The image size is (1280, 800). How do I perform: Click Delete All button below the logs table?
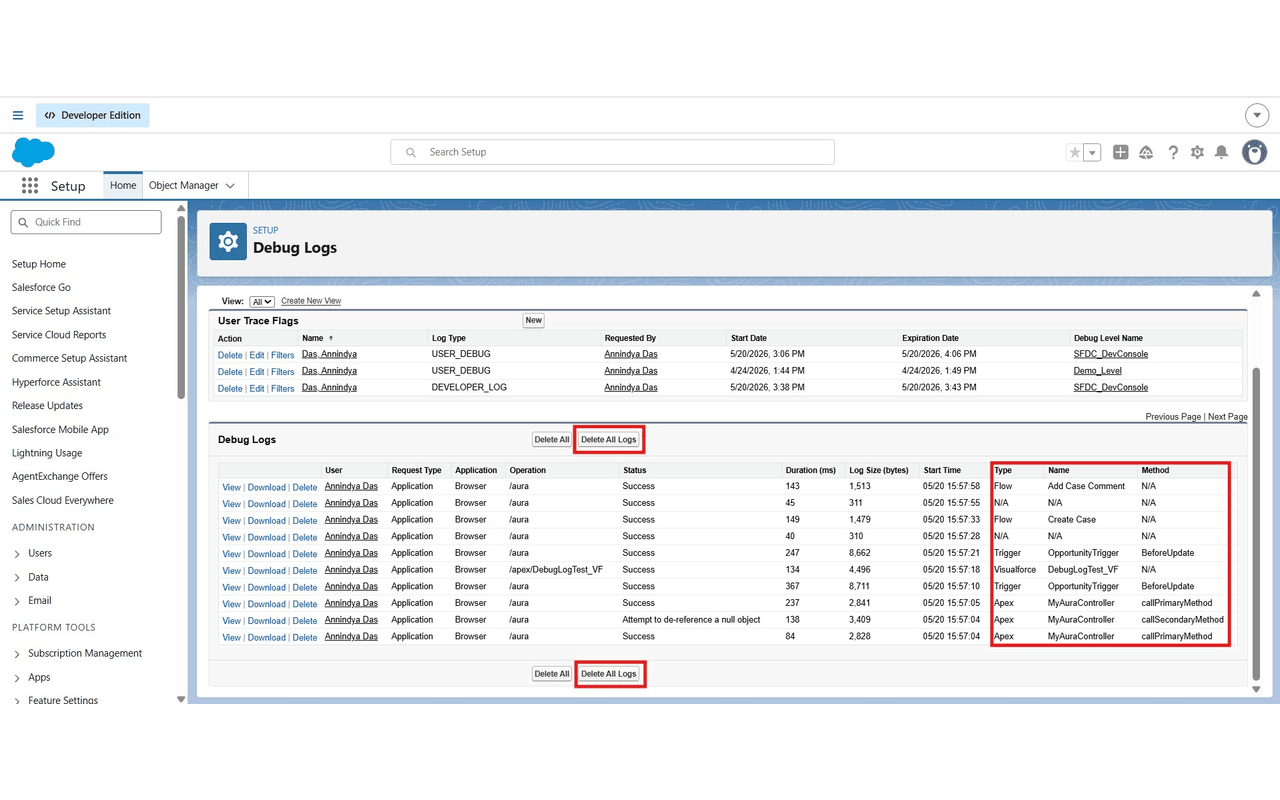click(552, 674)
